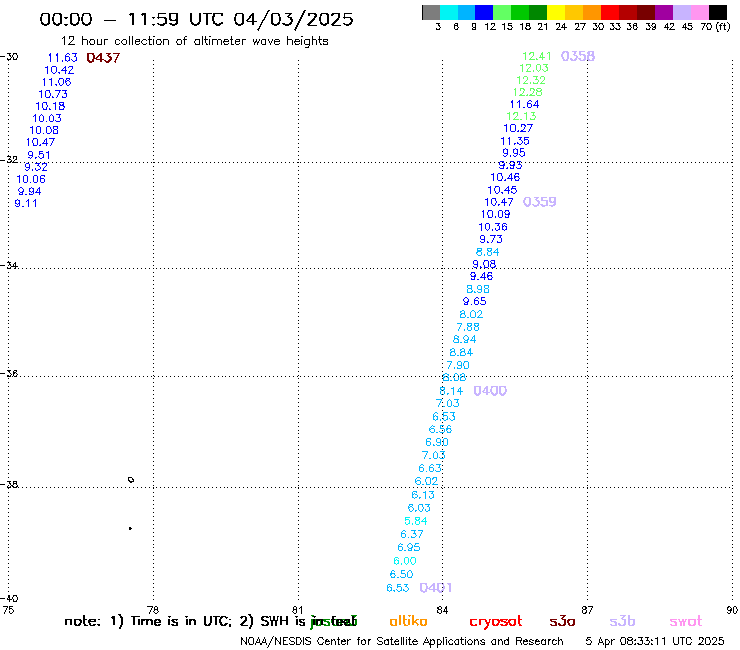Select the 0400 pass time label

[490, 391]
